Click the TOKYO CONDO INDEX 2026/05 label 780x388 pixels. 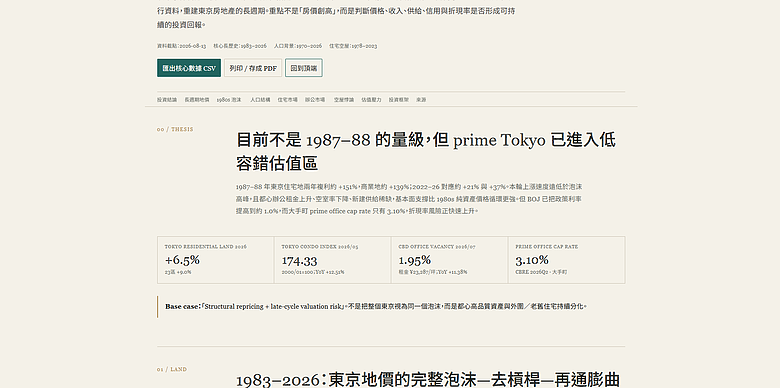point(320,247)
